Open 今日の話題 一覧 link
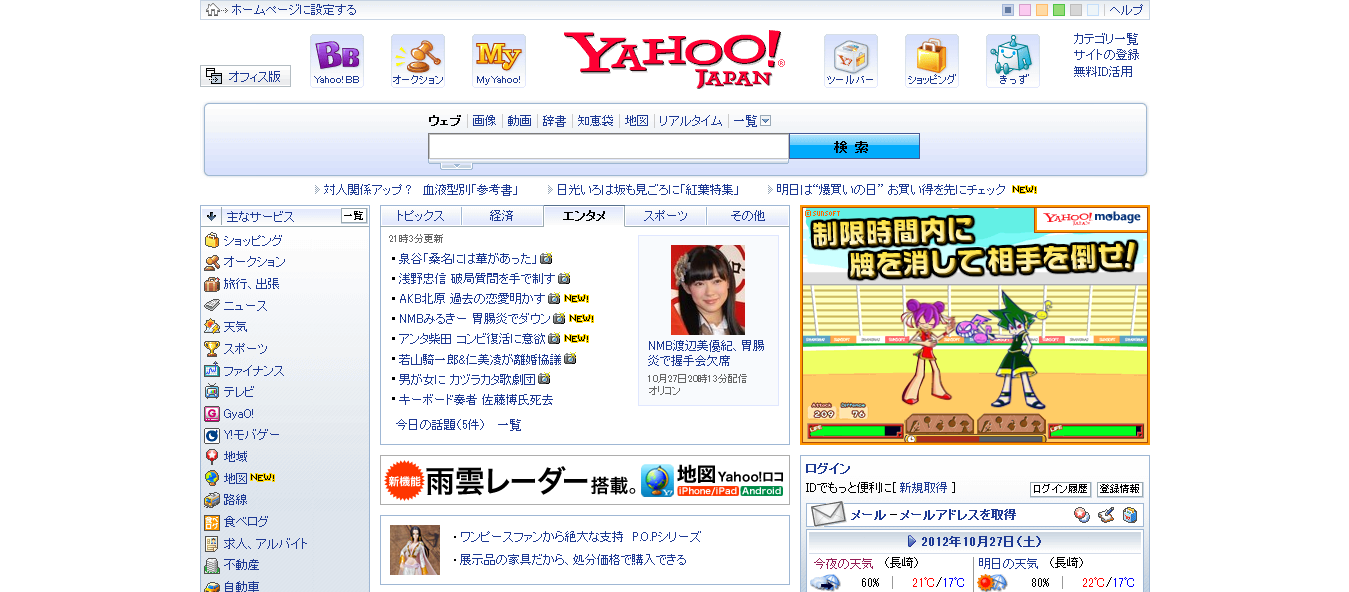The height and width of the screenshot is (592, 1349). (x=509, y=425)
